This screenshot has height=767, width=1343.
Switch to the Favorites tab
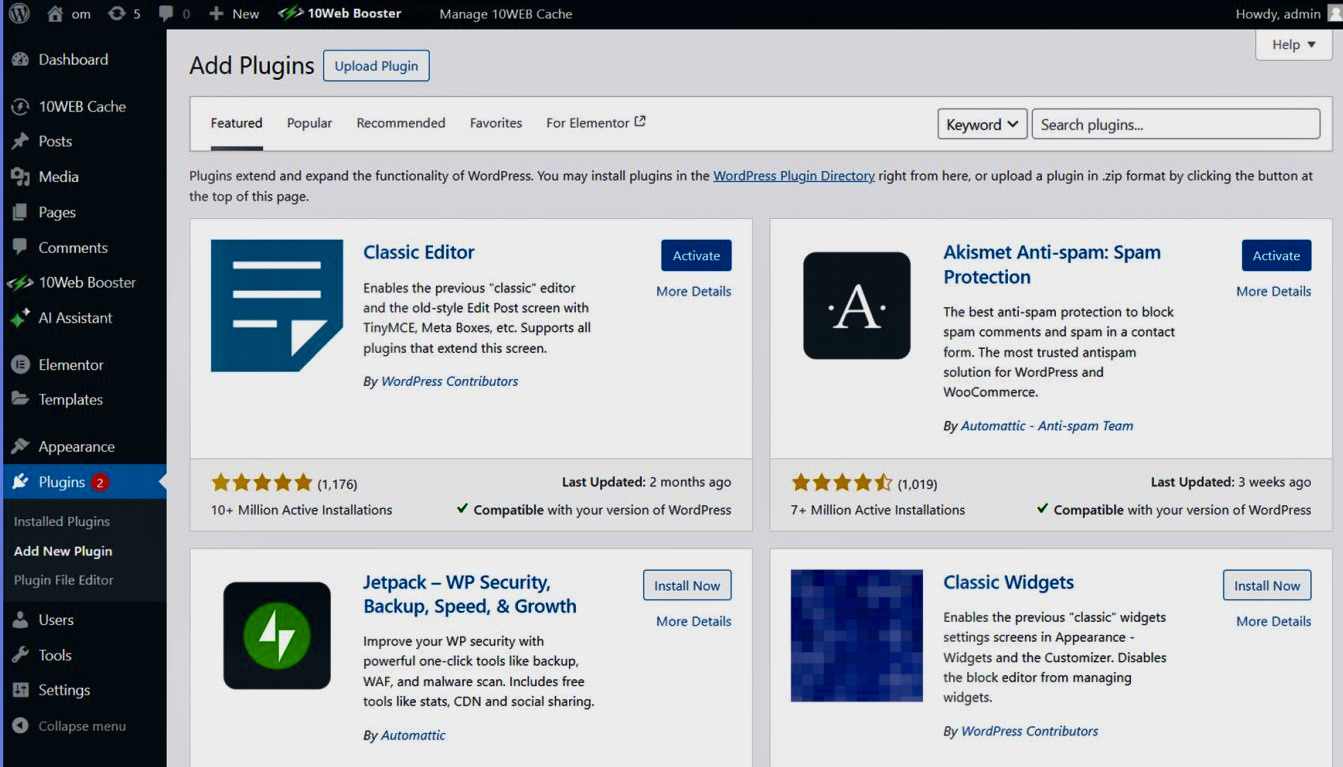coord(496,123)
